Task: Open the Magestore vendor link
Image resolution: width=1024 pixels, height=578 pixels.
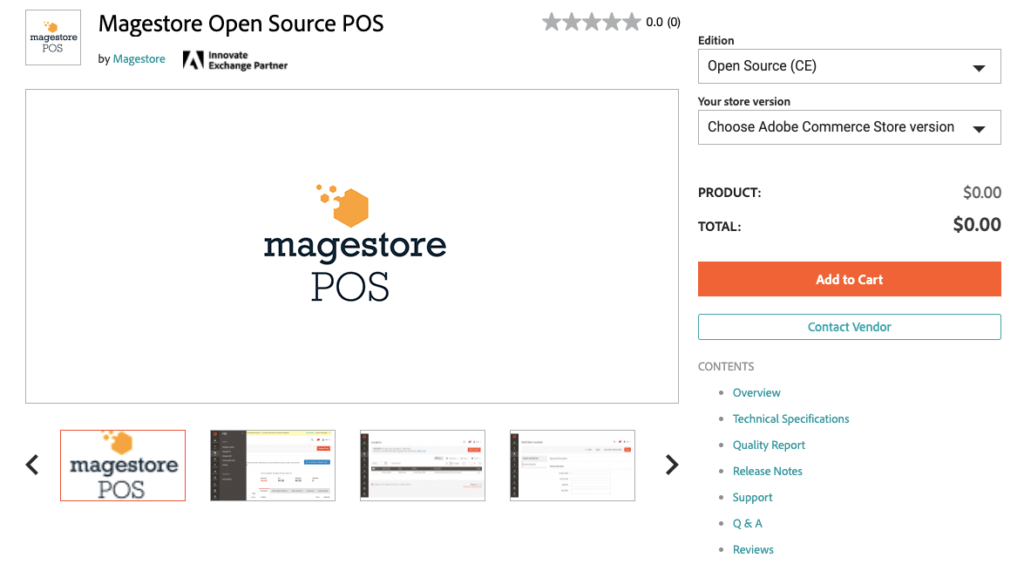Action: coord(139,59)
